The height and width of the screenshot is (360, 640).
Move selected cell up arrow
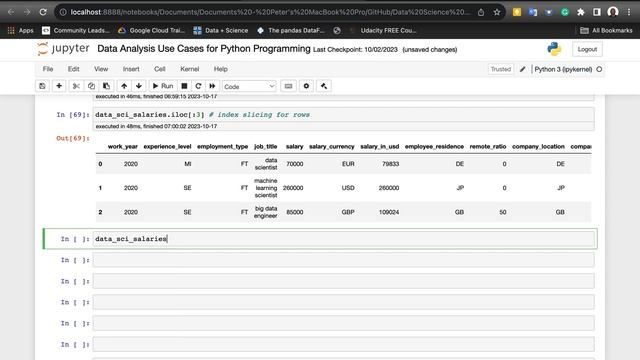[x=124, y=86]
